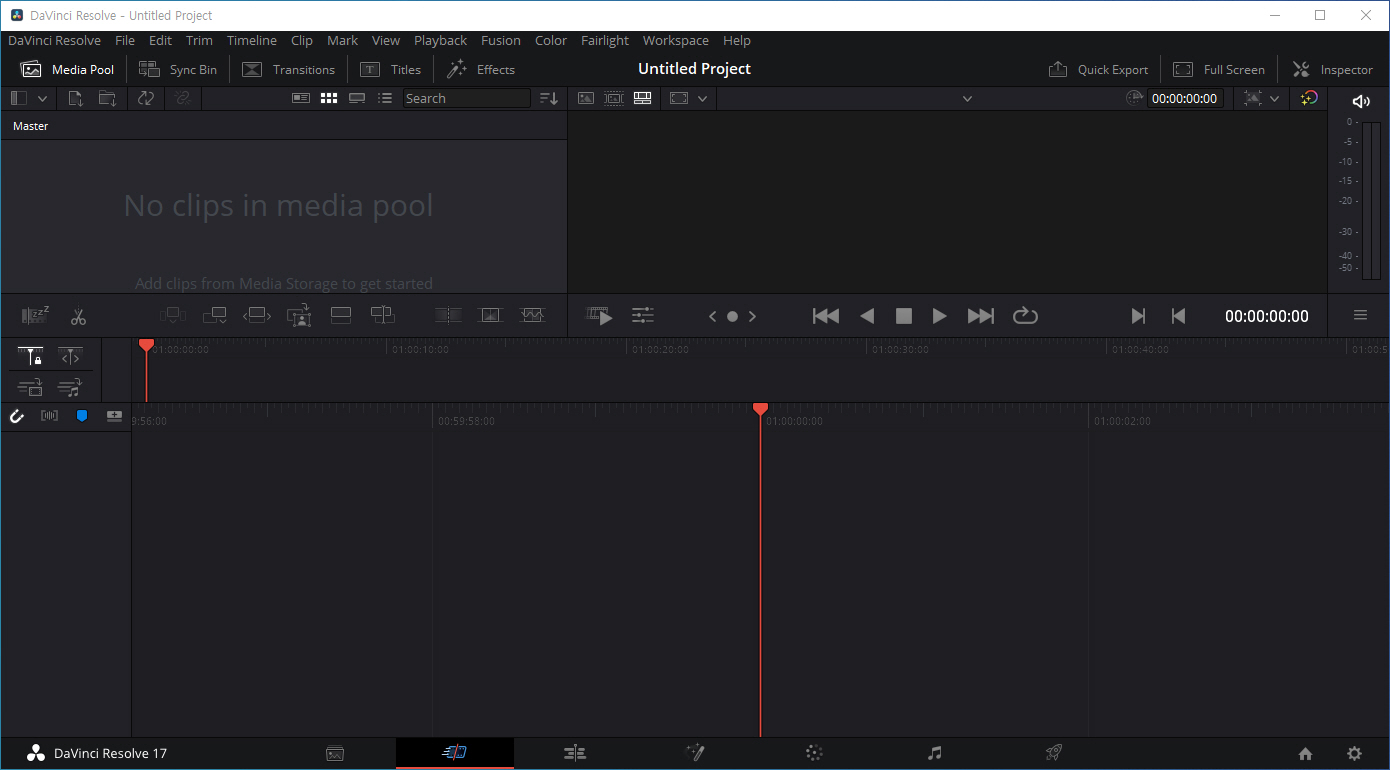Open the viewer Tools sliders icon

click(643, 316)
